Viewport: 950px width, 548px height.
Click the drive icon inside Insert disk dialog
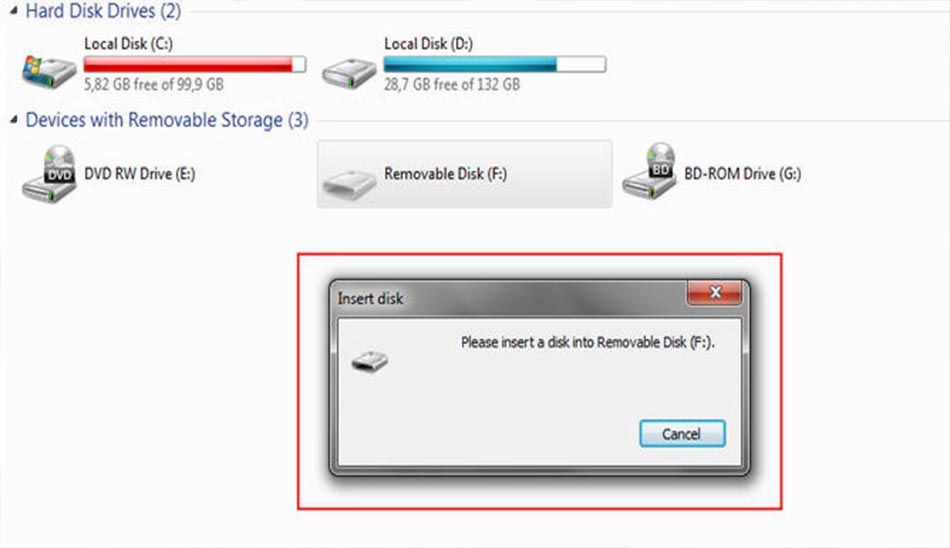click(370, 361)
